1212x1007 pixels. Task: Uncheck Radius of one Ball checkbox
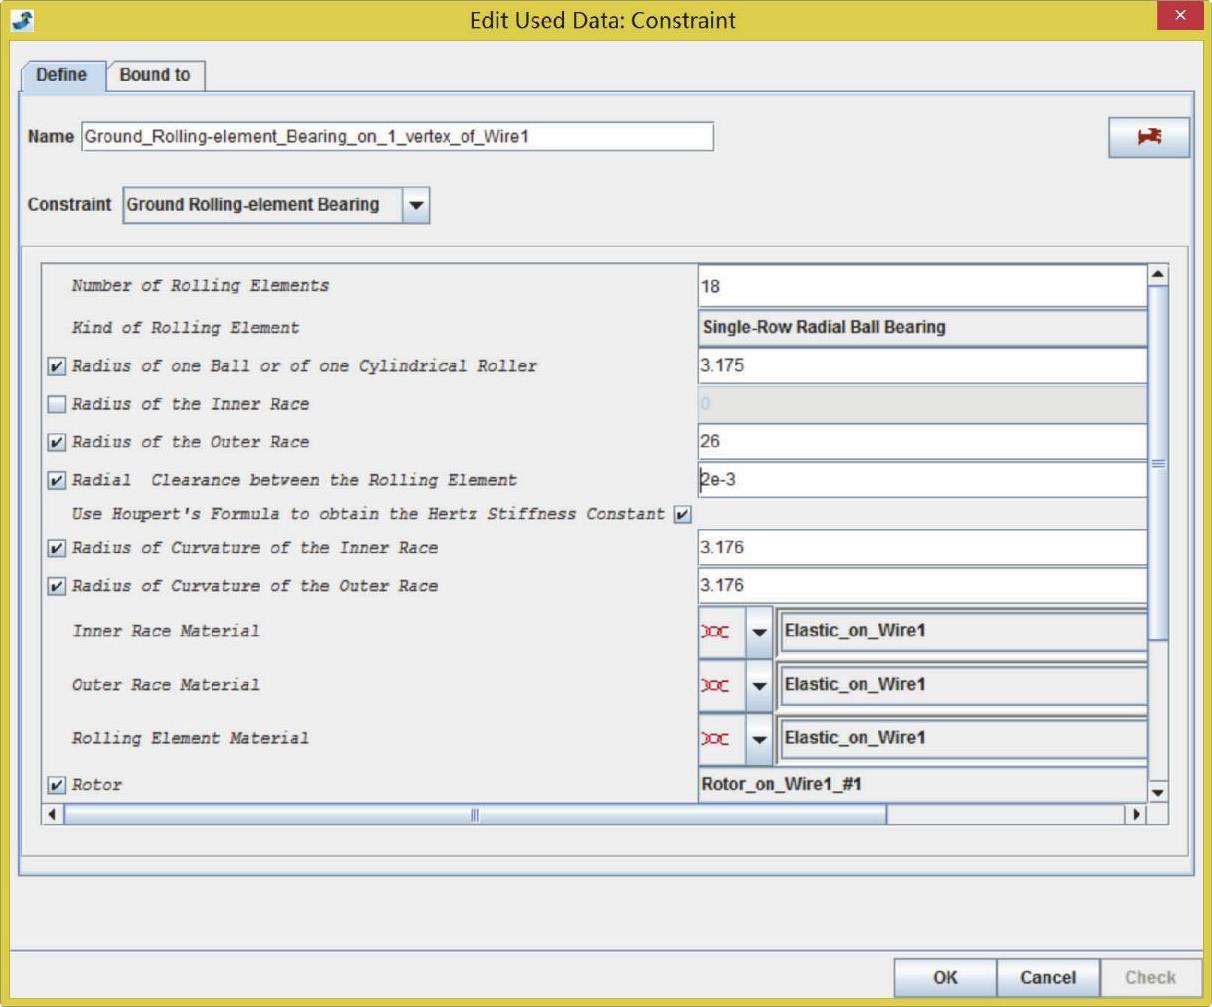[57, 367]
